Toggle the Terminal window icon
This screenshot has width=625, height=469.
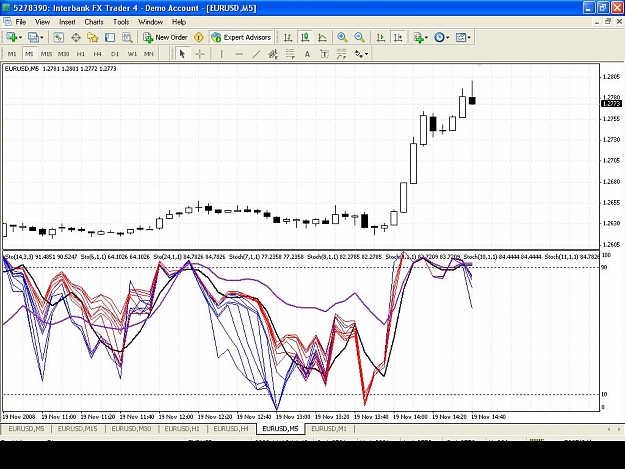click(x=110, y=37)
